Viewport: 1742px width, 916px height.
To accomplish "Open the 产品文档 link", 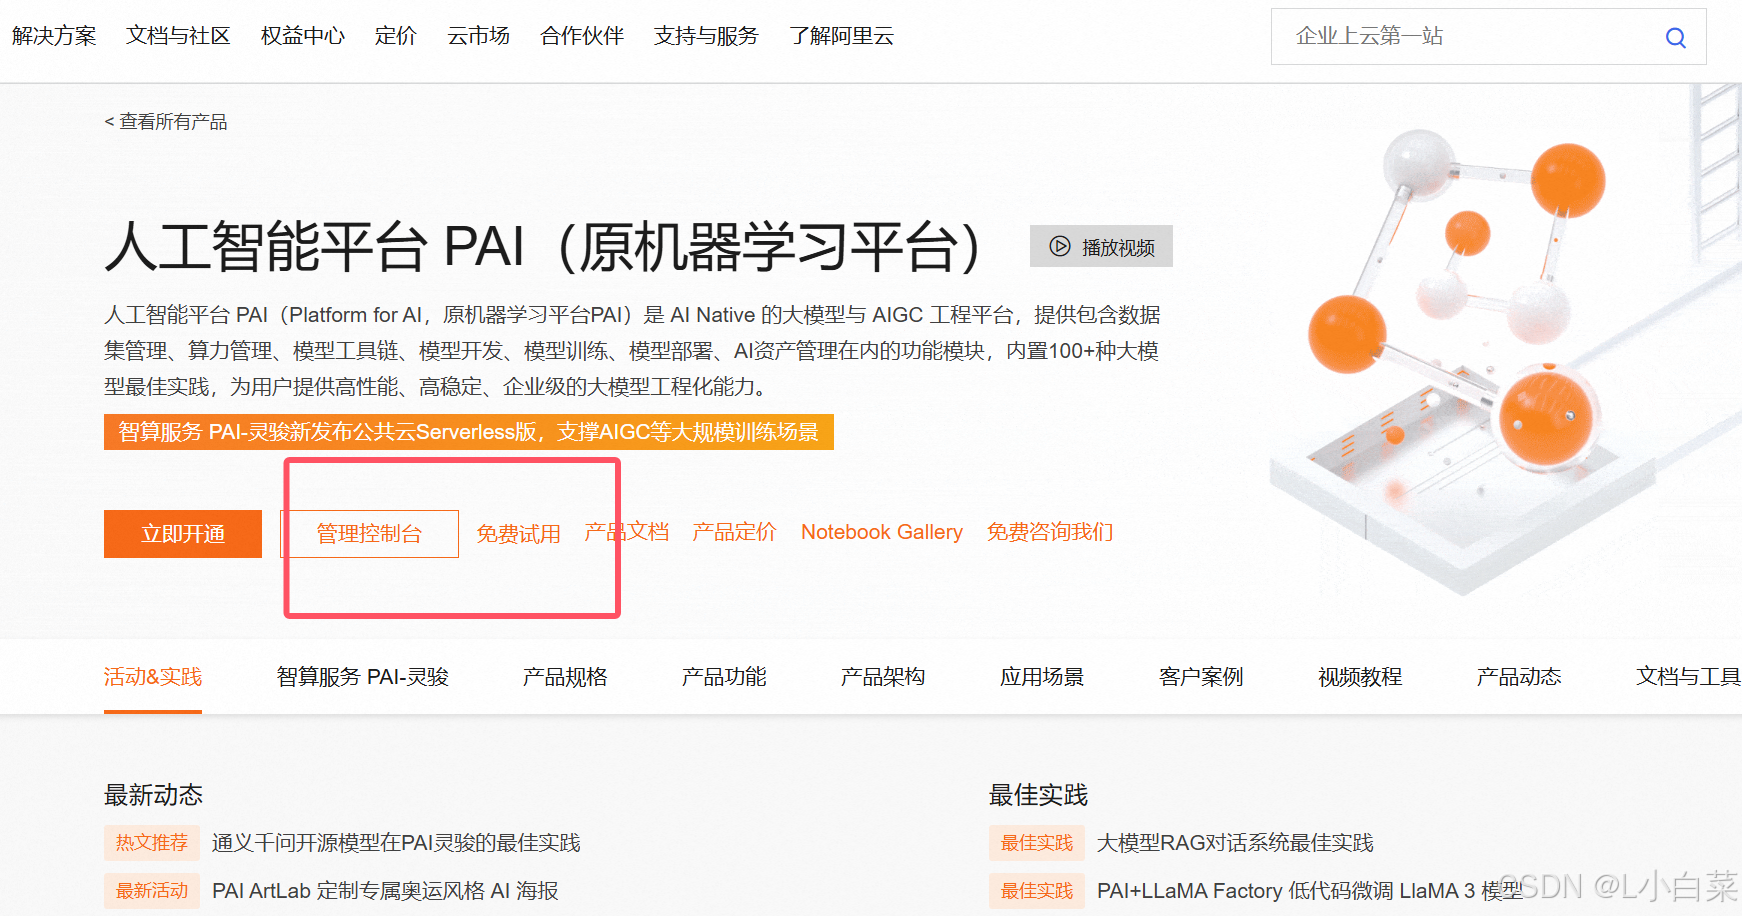I will [627, 532].
